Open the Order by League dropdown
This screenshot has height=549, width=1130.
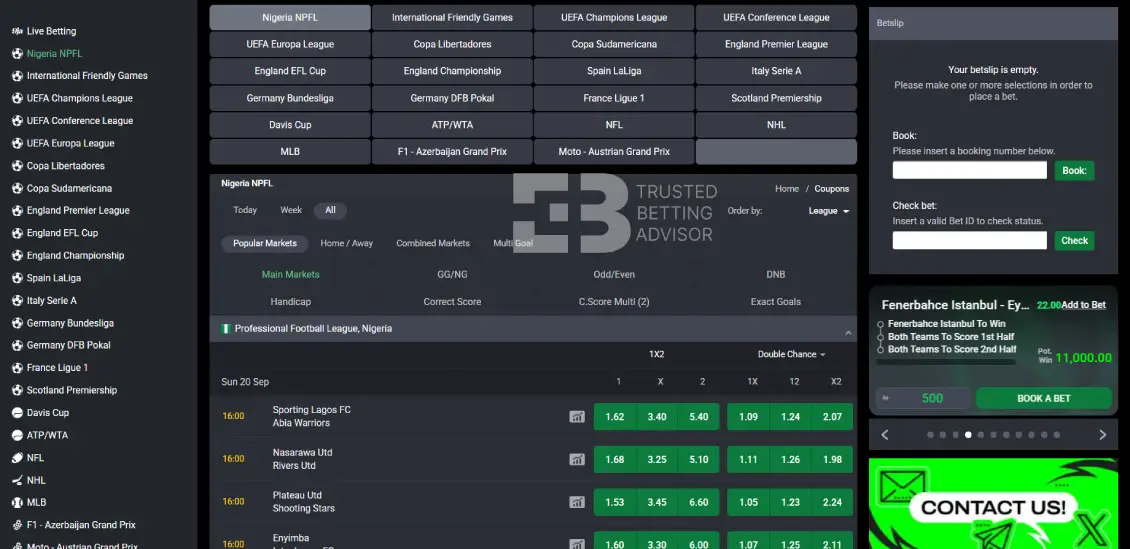point(829,211)
